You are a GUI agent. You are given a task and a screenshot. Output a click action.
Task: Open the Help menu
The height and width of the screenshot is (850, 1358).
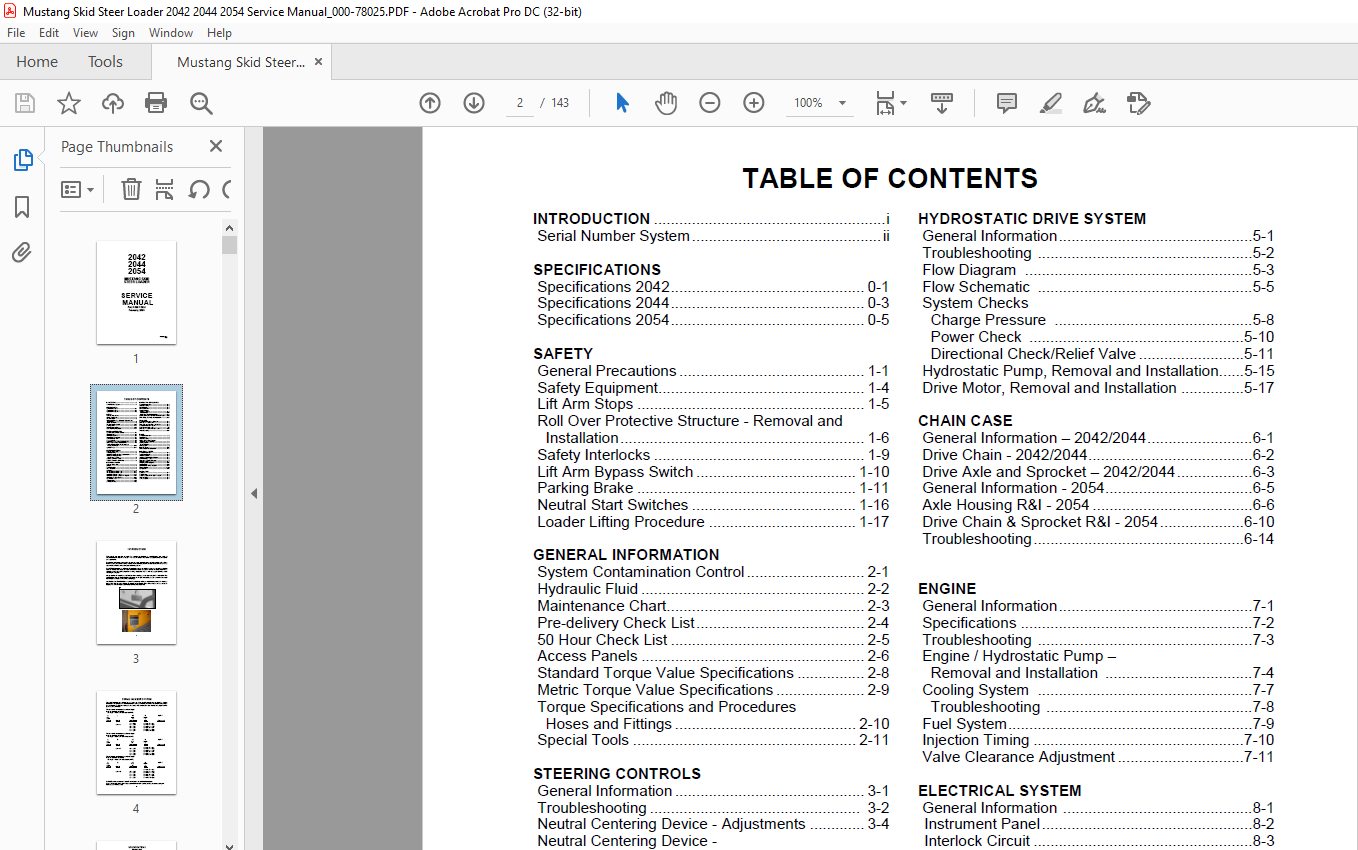point(219,33)
